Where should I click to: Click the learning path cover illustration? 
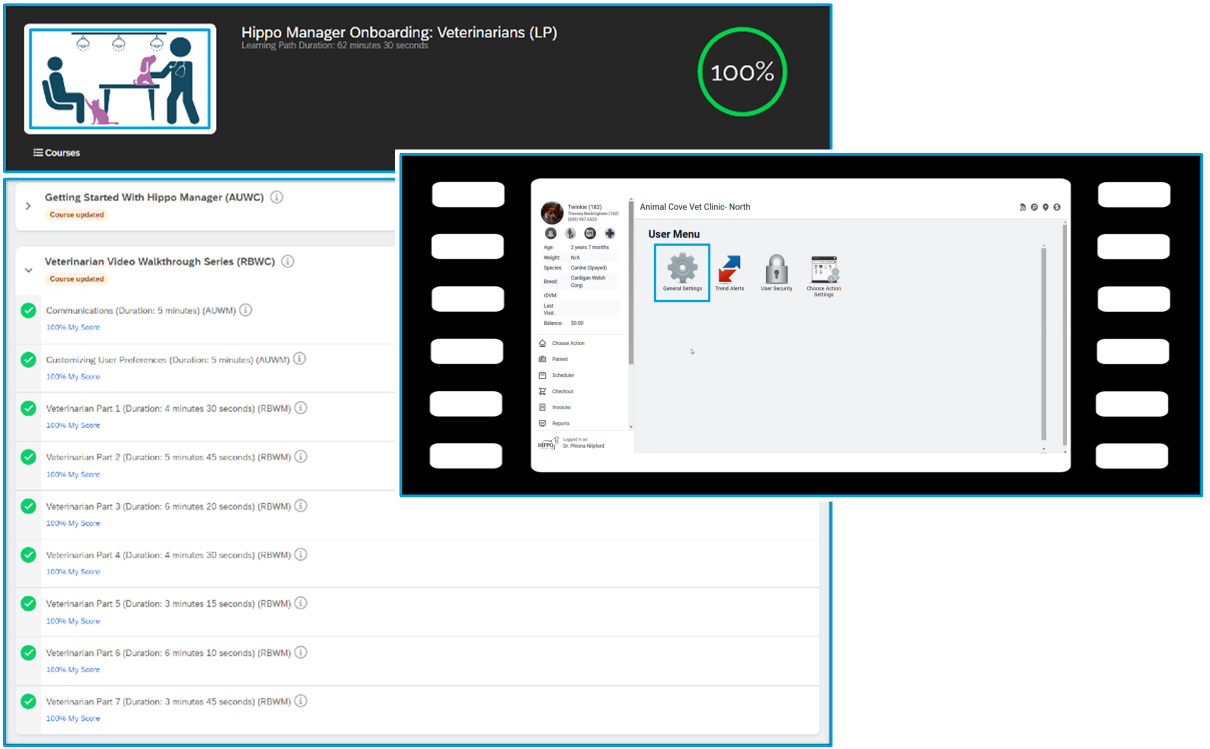tap(119, 79)
